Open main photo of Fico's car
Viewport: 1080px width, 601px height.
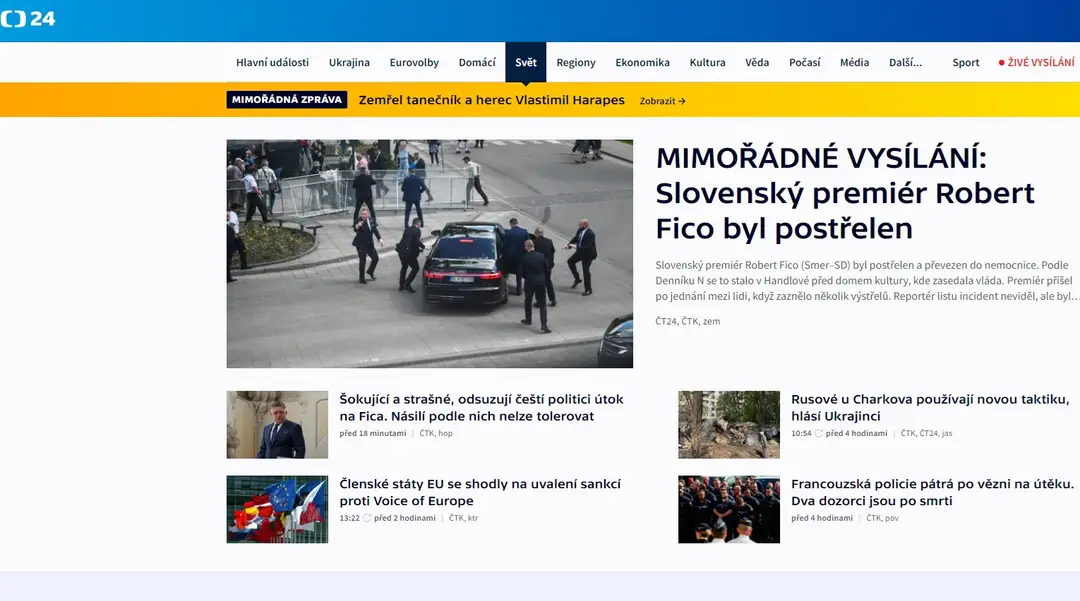click(430, 254)
